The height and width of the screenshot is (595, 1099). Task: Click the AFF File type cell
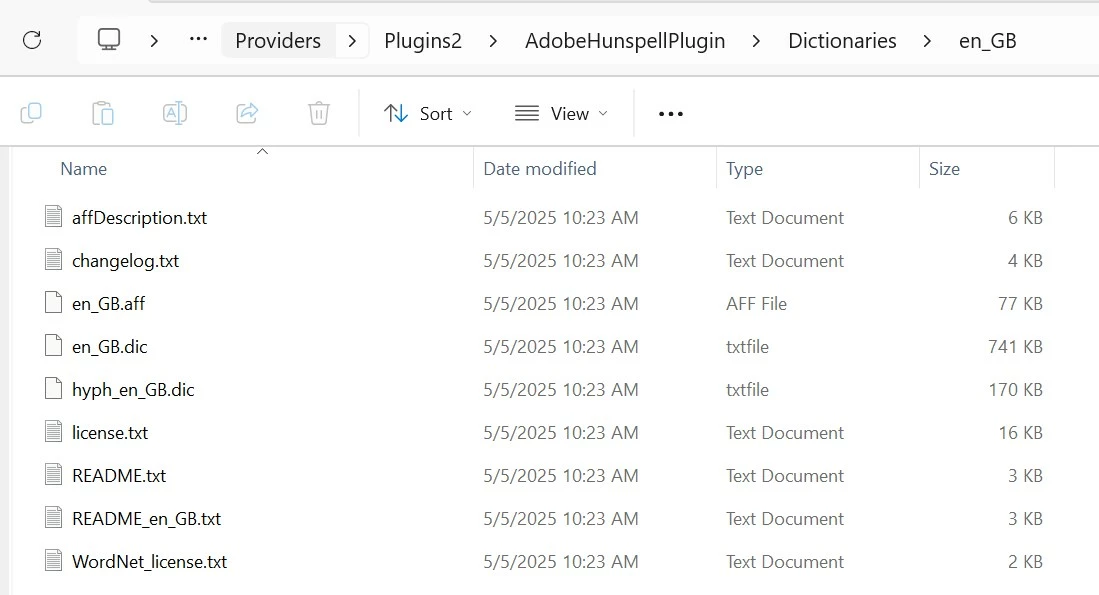[756, 303]
